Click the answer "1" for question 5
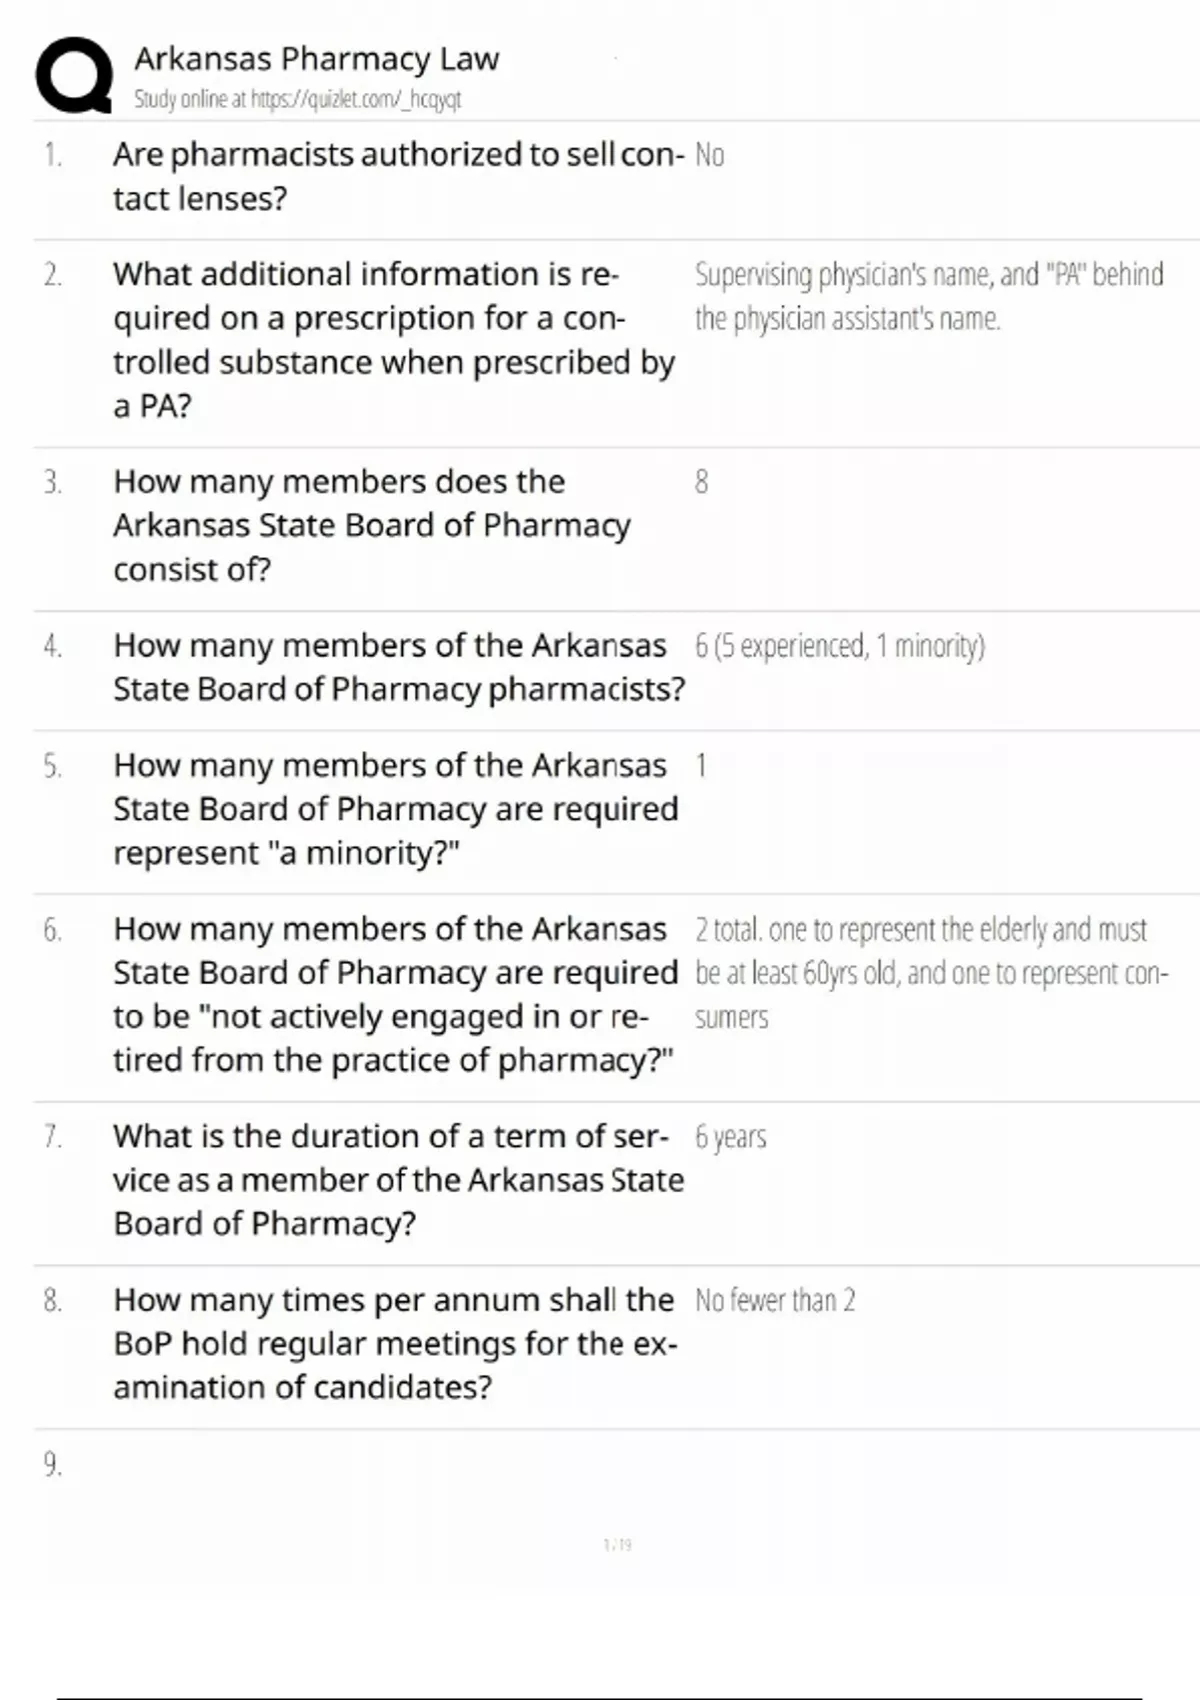Screen dimensions: 1200x1700 click(701, 766)
